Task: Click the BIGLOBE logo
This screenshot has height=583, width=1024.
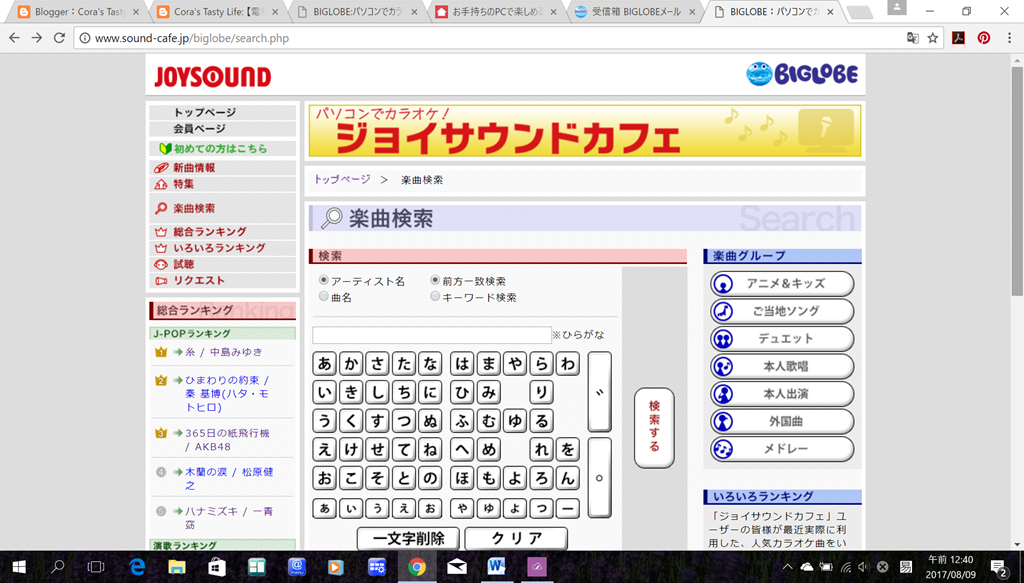Action: [x=802, y=74]
